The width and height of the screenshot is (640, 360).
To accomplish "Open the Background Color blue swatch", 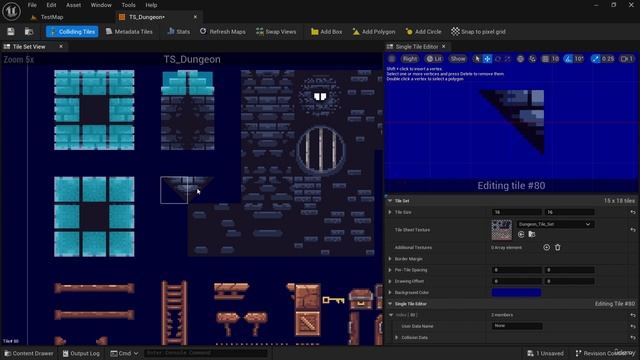I will coord(516,293).
